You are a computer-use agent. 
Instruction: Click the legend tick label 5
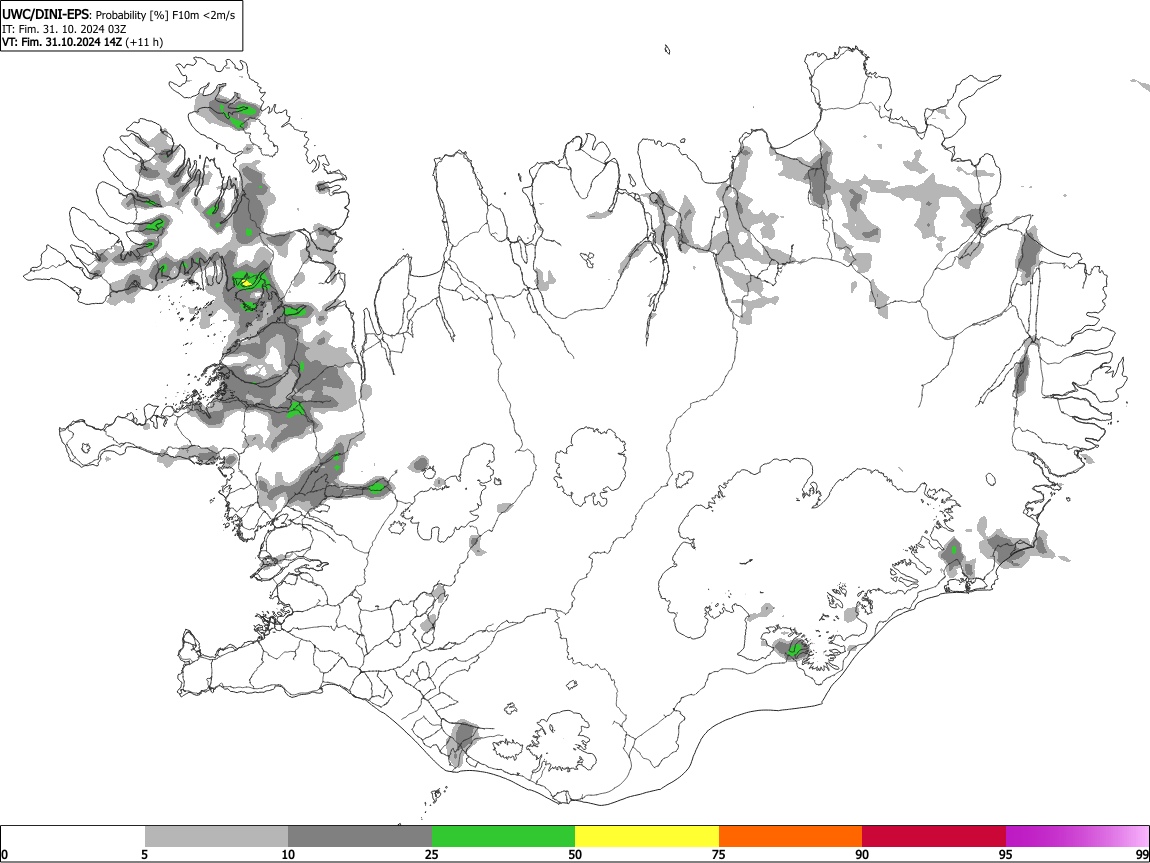click(x=145, y=854)
